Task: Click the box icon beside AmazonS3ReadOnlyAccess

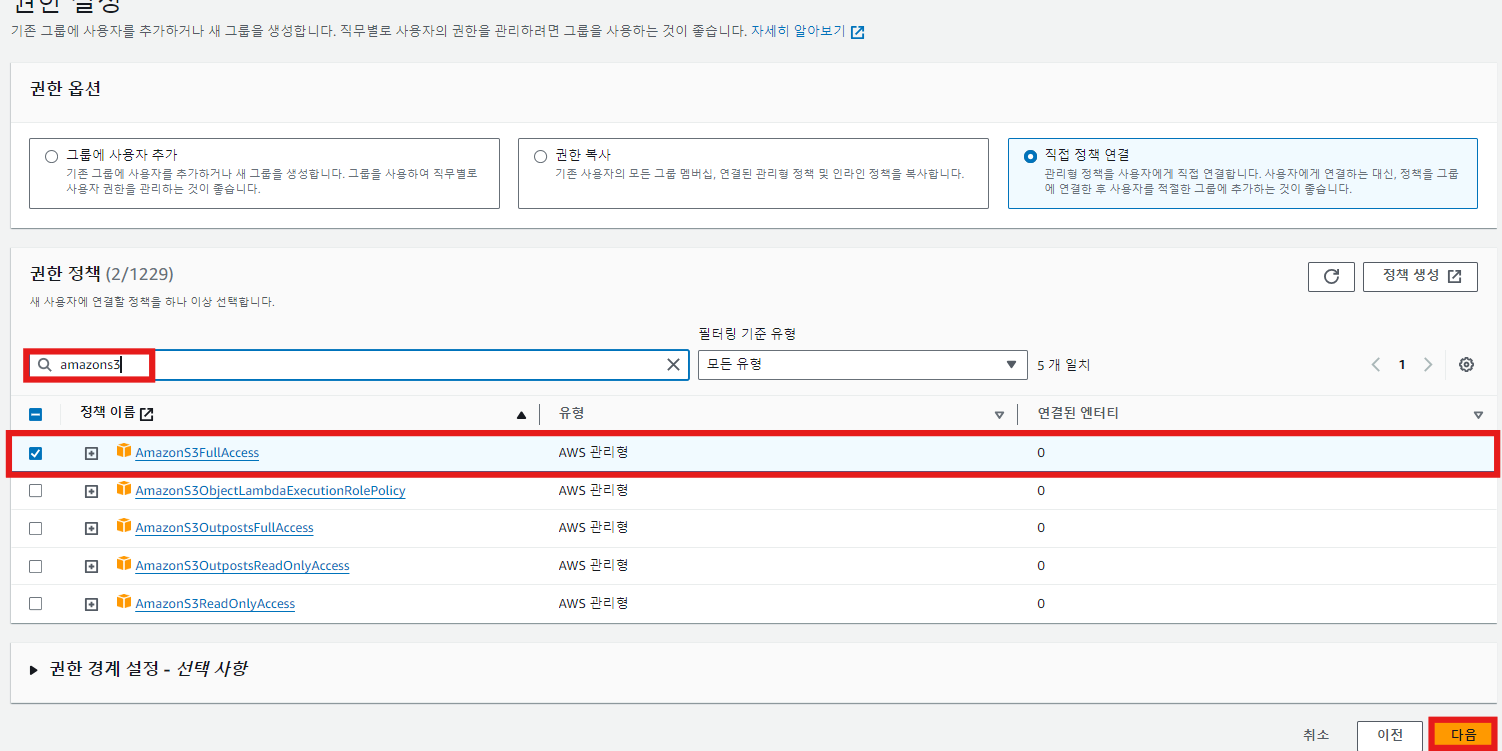Action: [124, 602]
